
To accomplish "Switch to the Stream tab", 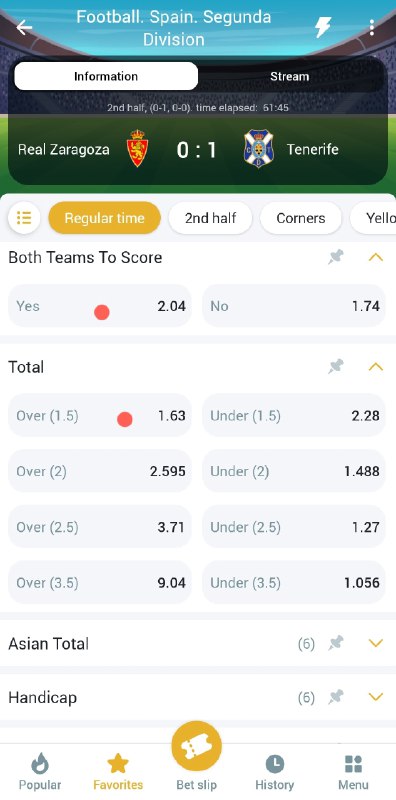I will click(289, 77).
